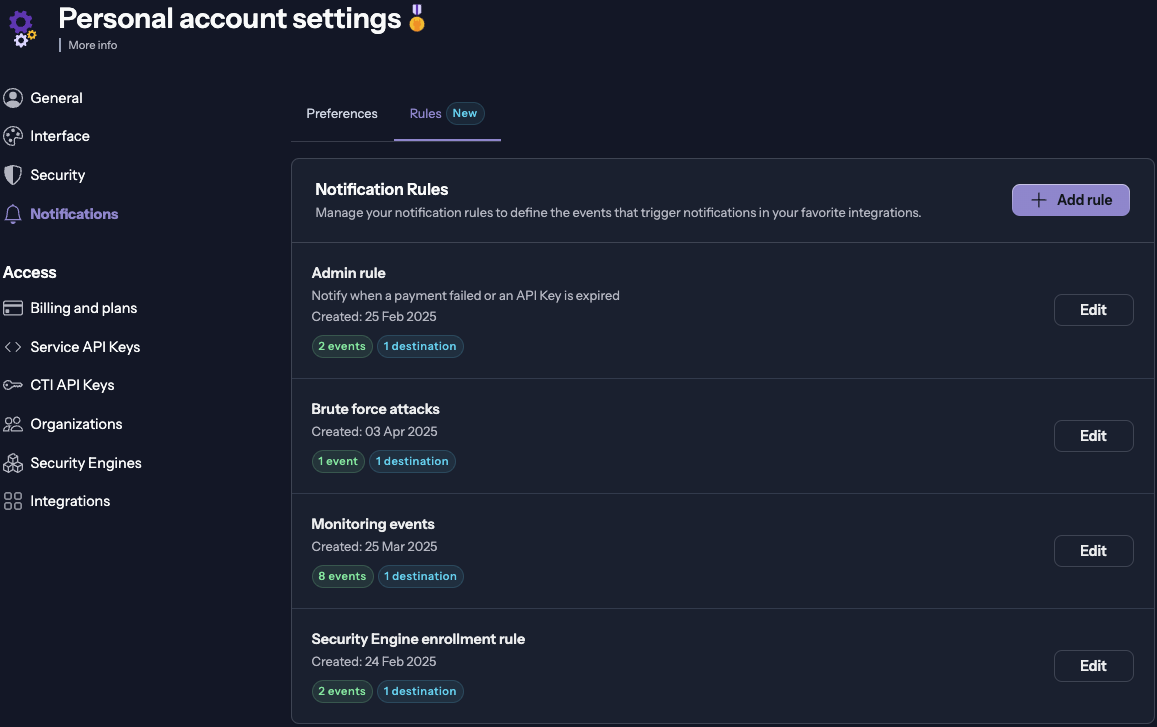Click the Interface palette icon
Viewport: 1157px width, 727px height.
coord(13,136)
